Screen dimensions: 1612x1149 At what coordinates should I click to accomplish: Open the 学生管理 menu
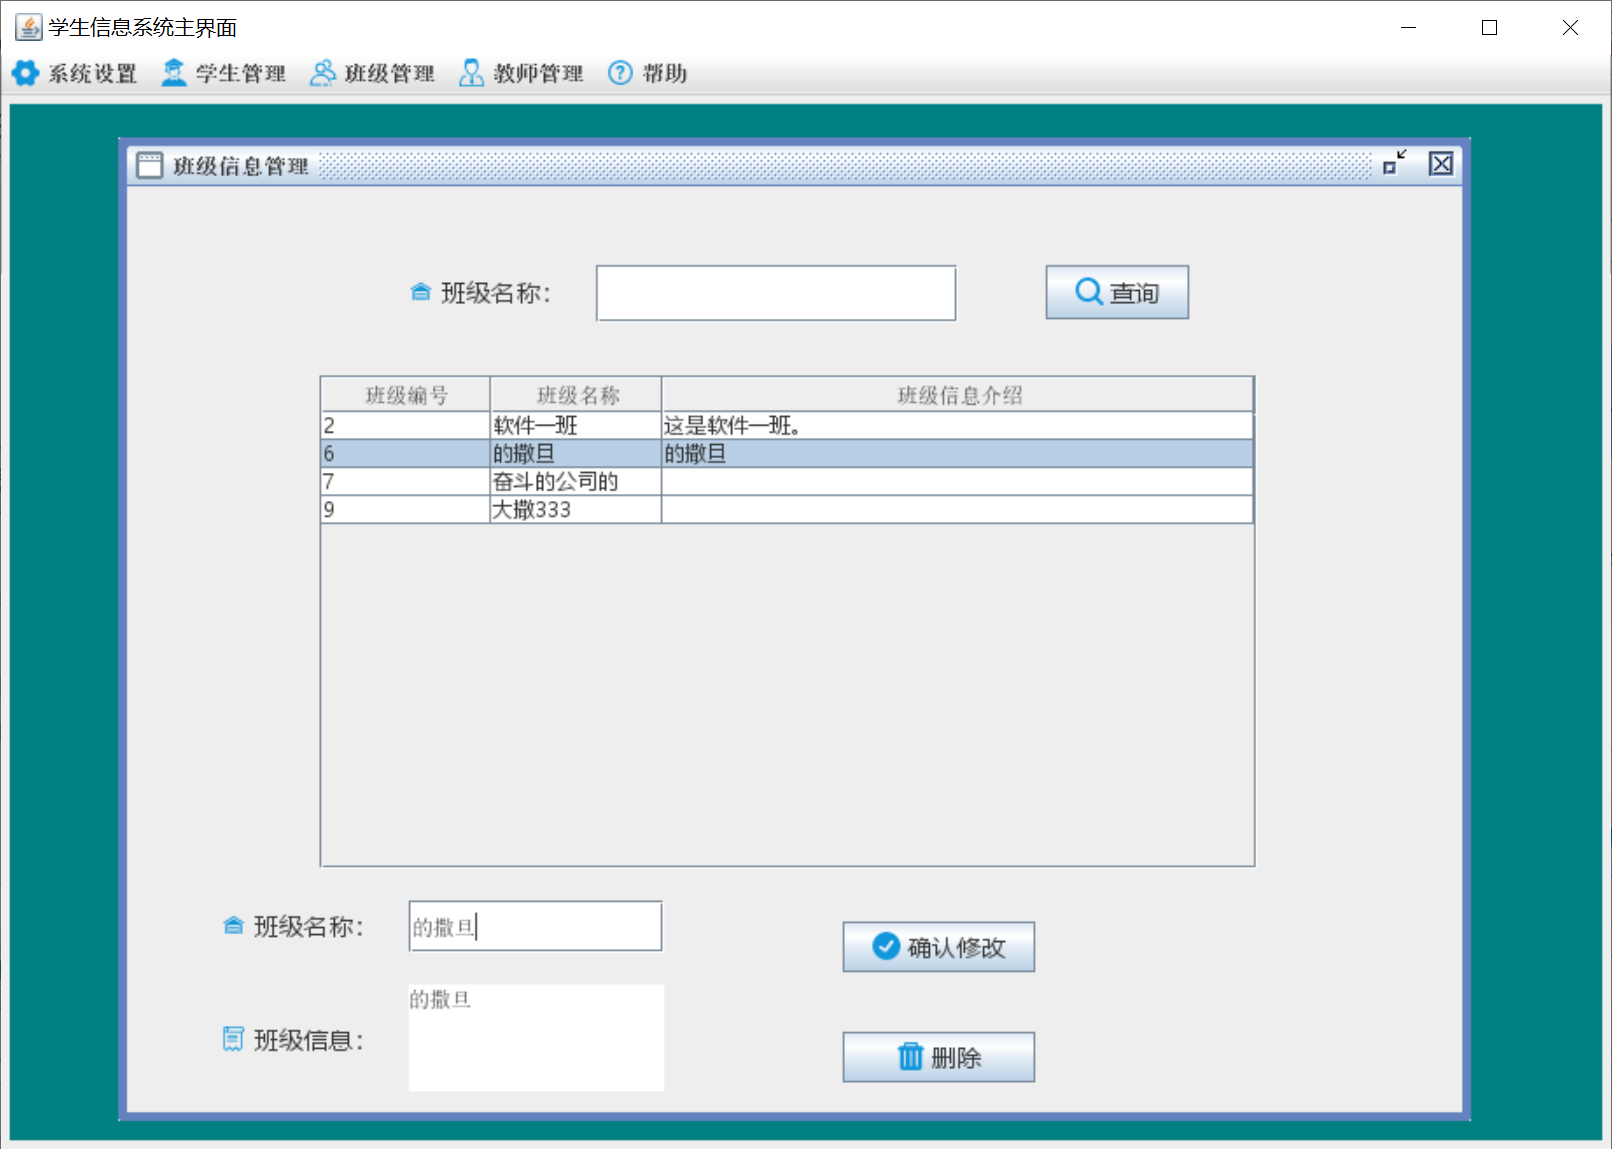[x=223, y=73]
